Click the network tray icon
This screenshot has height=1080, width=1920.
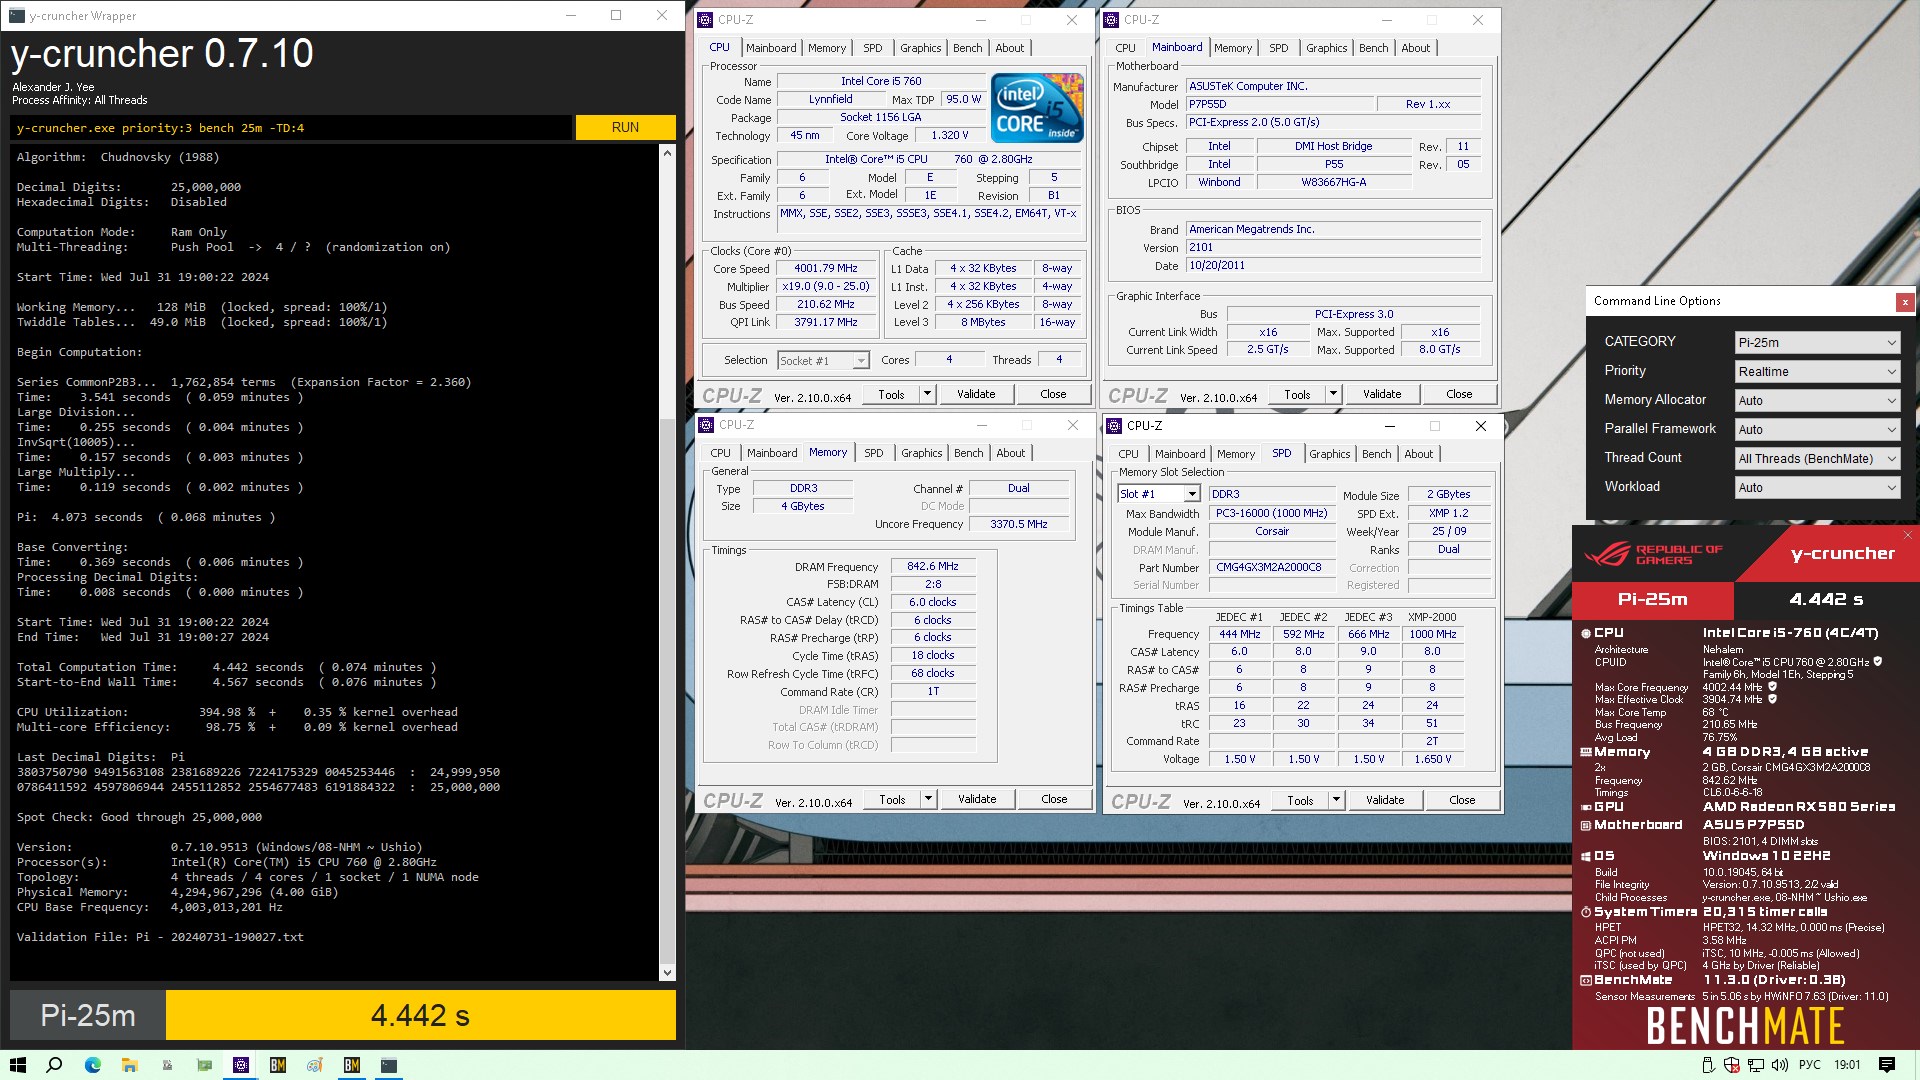click(1757, 1065)
